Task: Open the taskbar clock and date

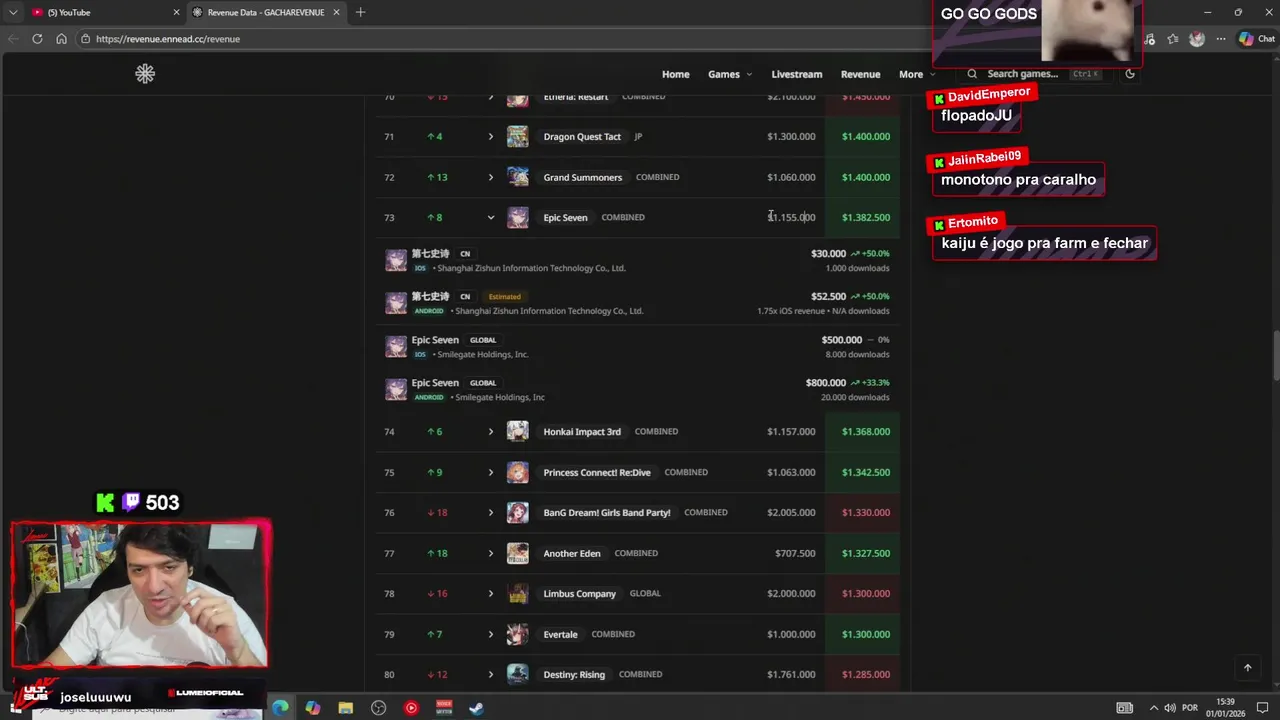Action: (1226, 708)
